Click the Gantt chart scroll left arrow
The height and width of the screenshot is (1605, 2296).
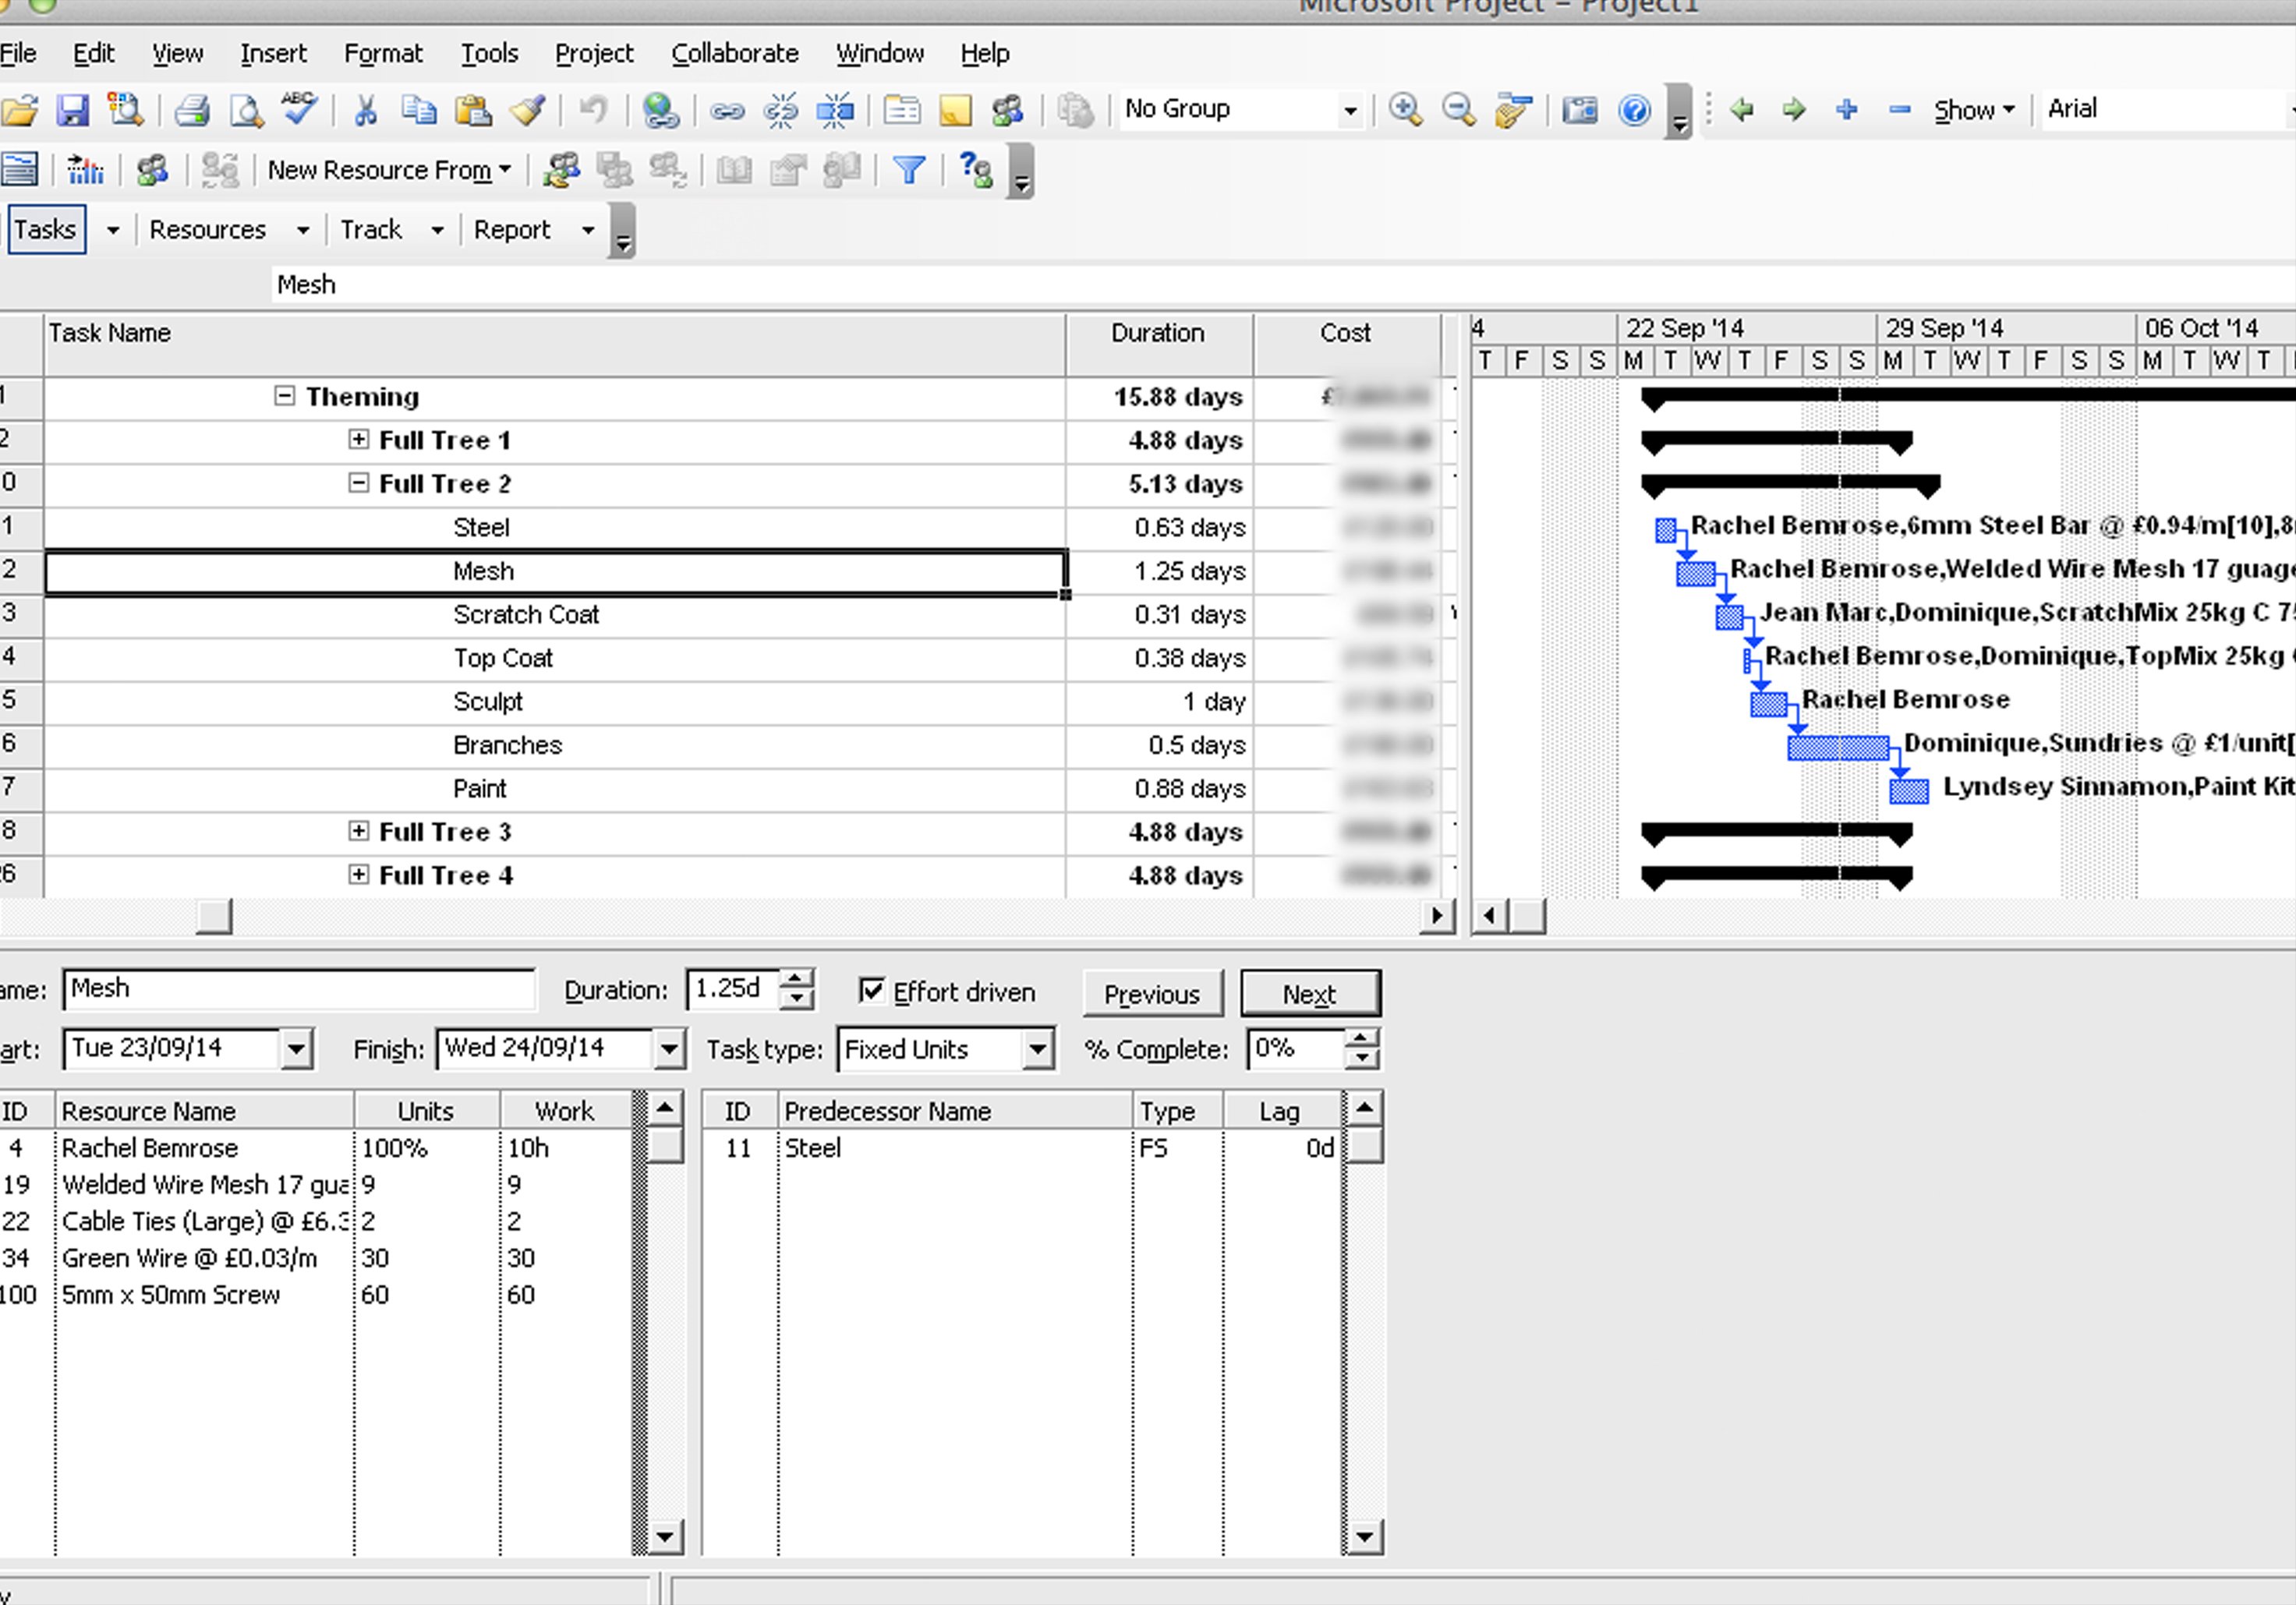click(1489, 915)
